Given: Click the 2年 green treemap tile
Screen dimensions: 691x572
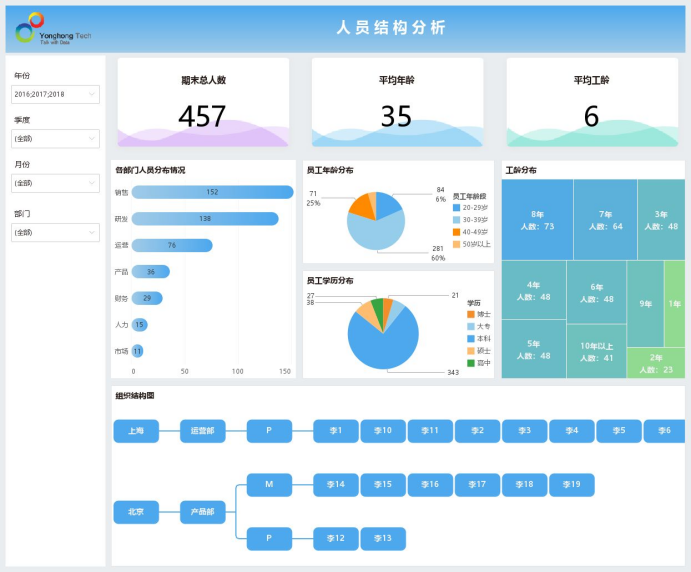Looking at the screenshot, I should 655,363.
